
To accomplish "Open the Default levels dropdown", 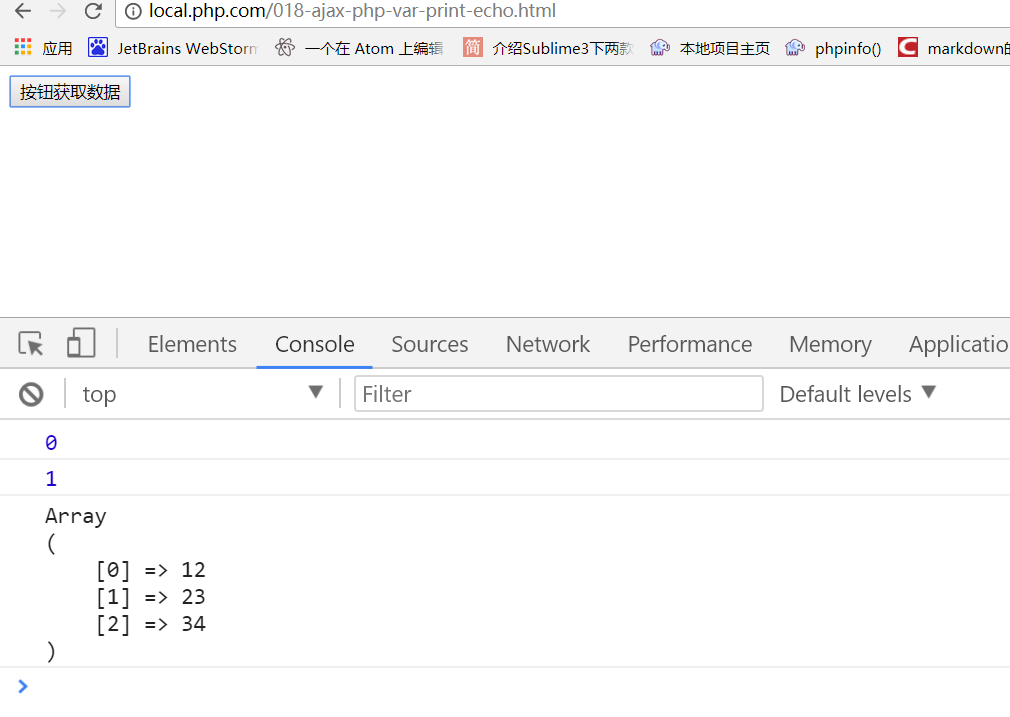I will click(857, 394).
